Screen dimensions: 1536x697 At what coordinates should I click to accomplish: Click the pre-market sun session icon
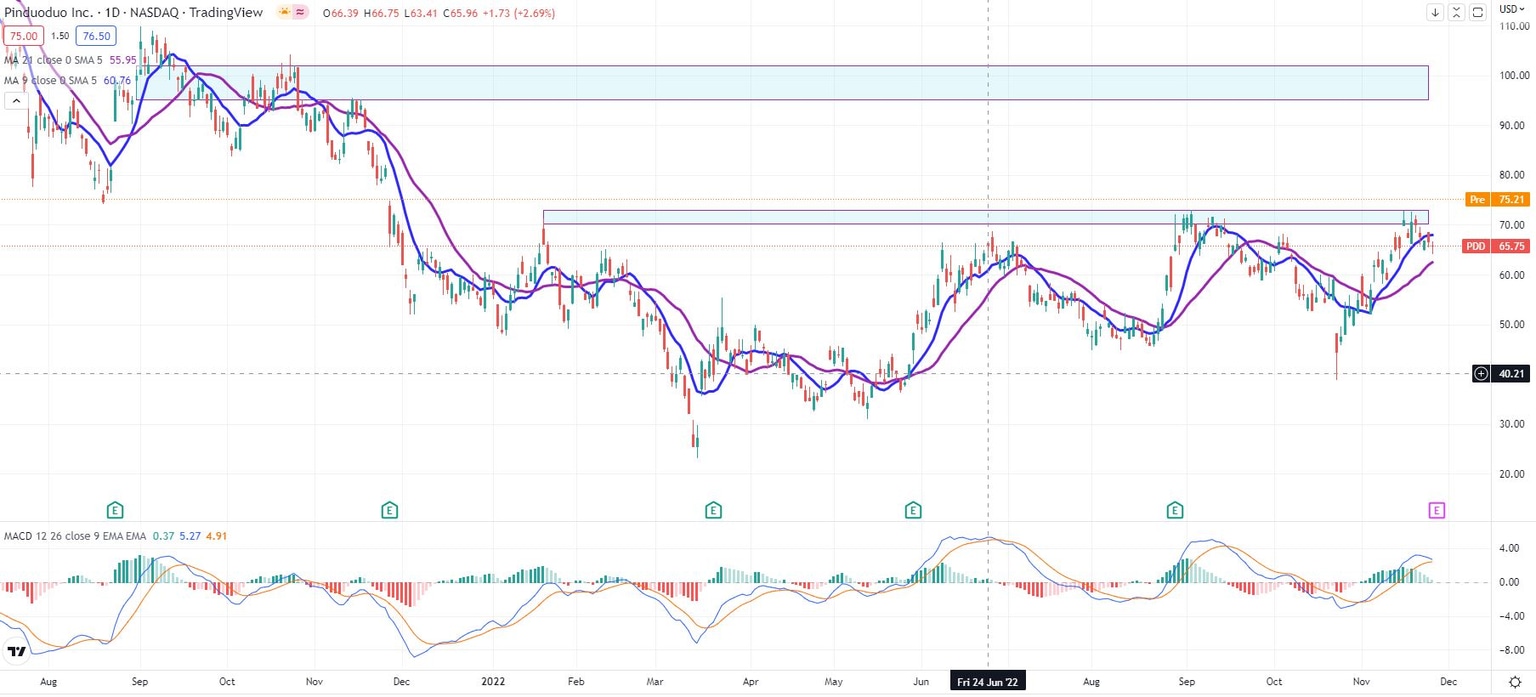pos(285,13)
